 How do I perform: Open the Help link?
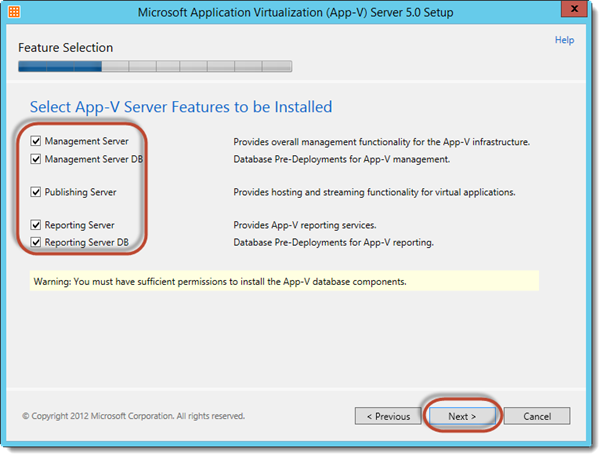click(x=564, y=40)
